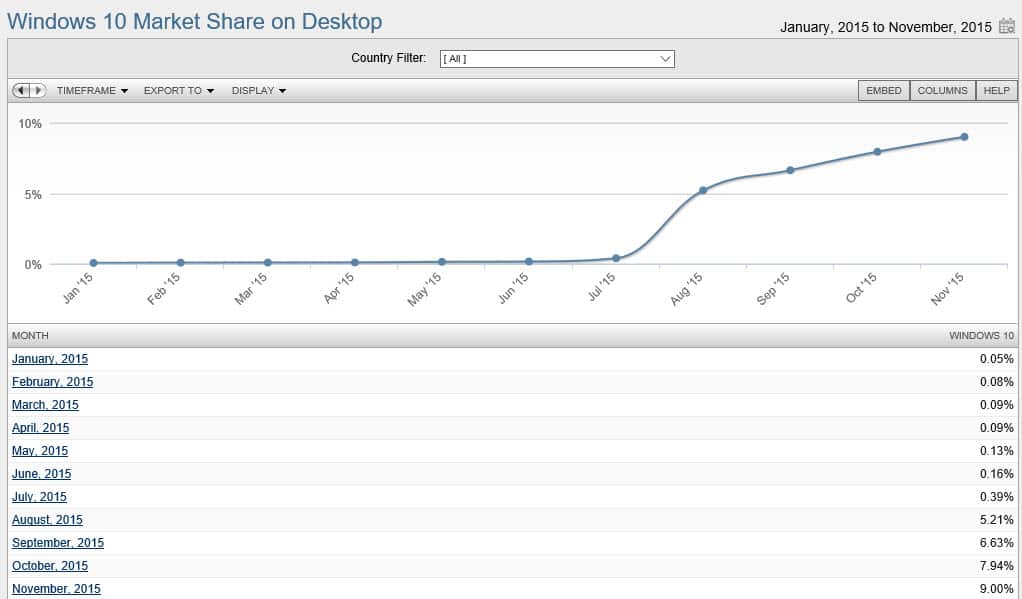Click the 0.39% value for July
Image resolution: width=1022 pixels, height=599 pixels.
[997, 497]
